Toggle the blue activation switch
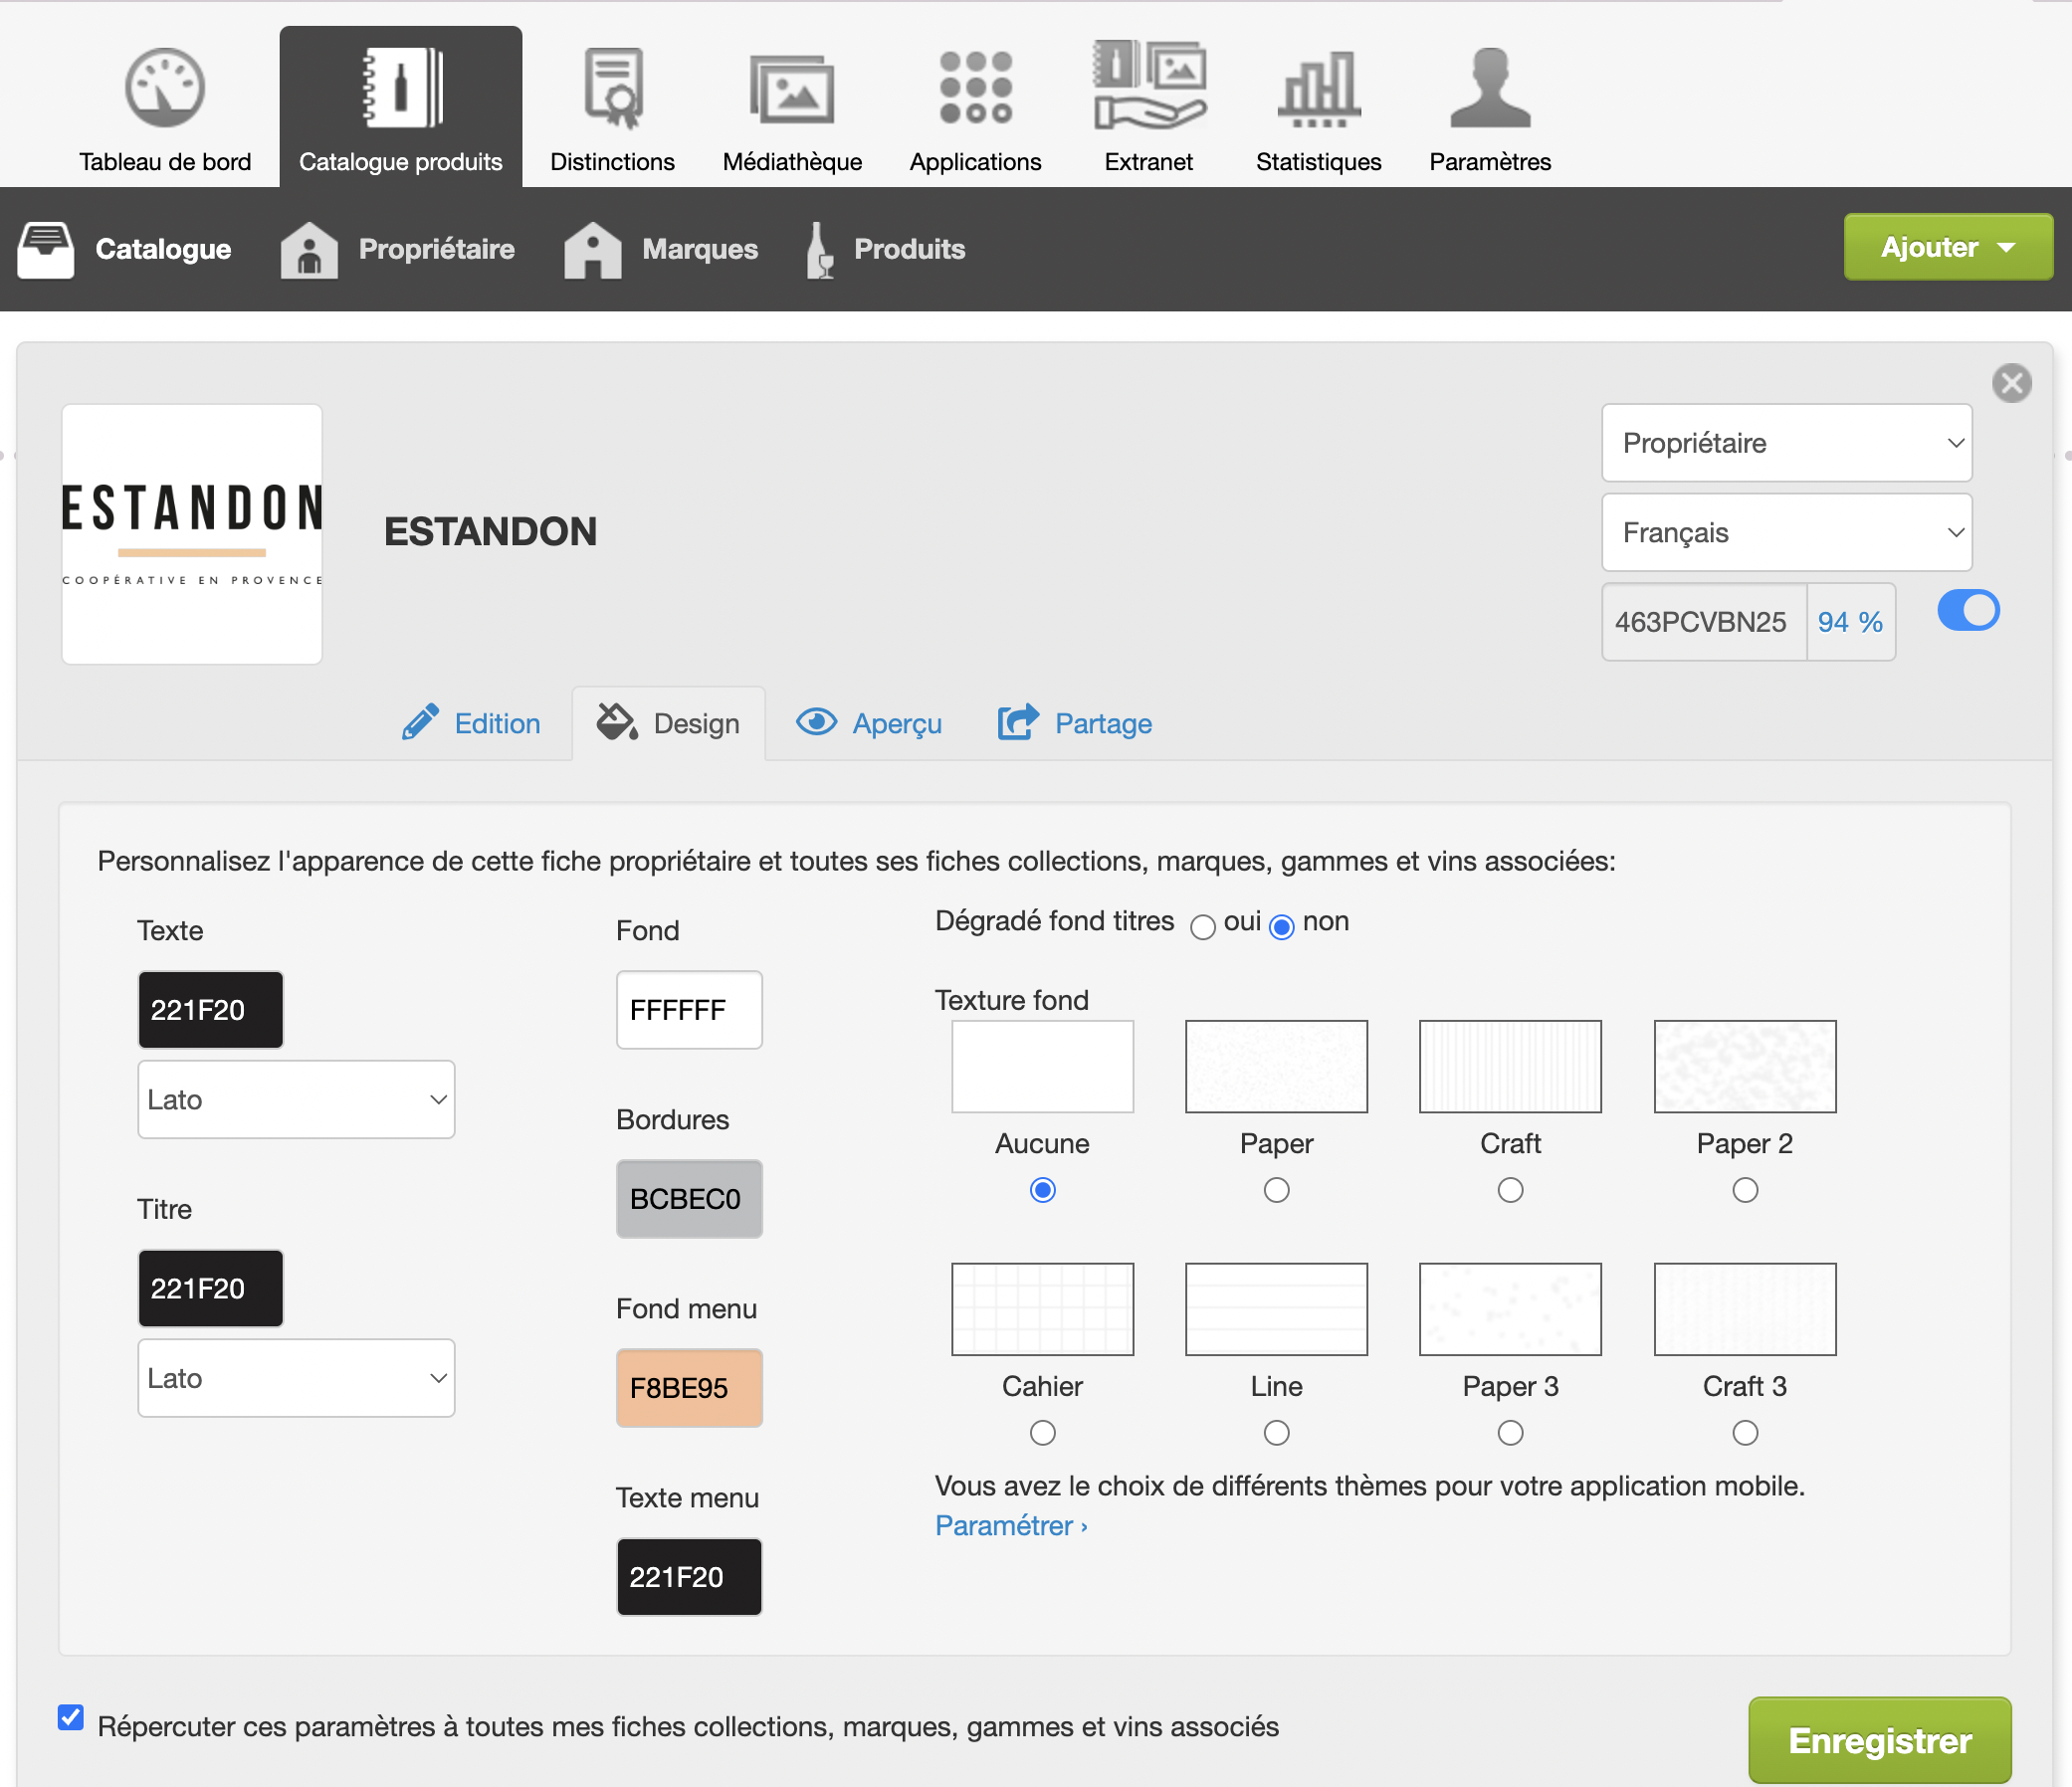 pos(1968,611)
